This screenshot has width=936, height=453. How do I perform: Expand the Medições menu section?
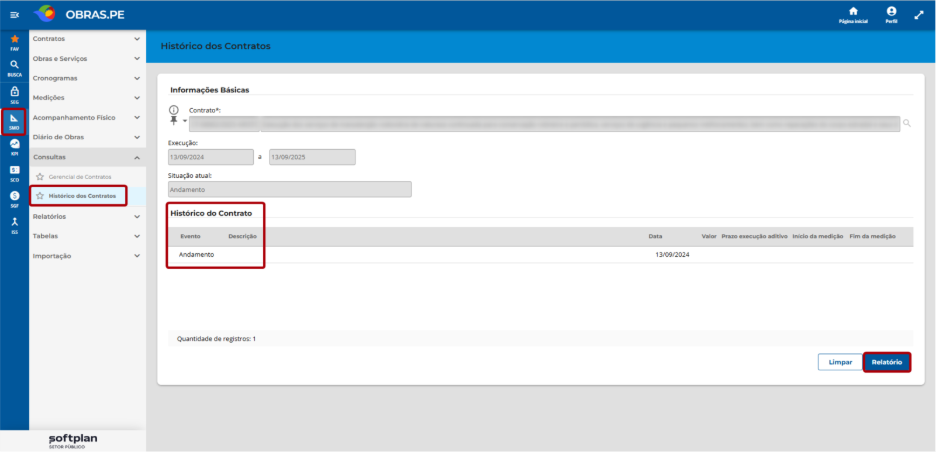click(87, 97)
